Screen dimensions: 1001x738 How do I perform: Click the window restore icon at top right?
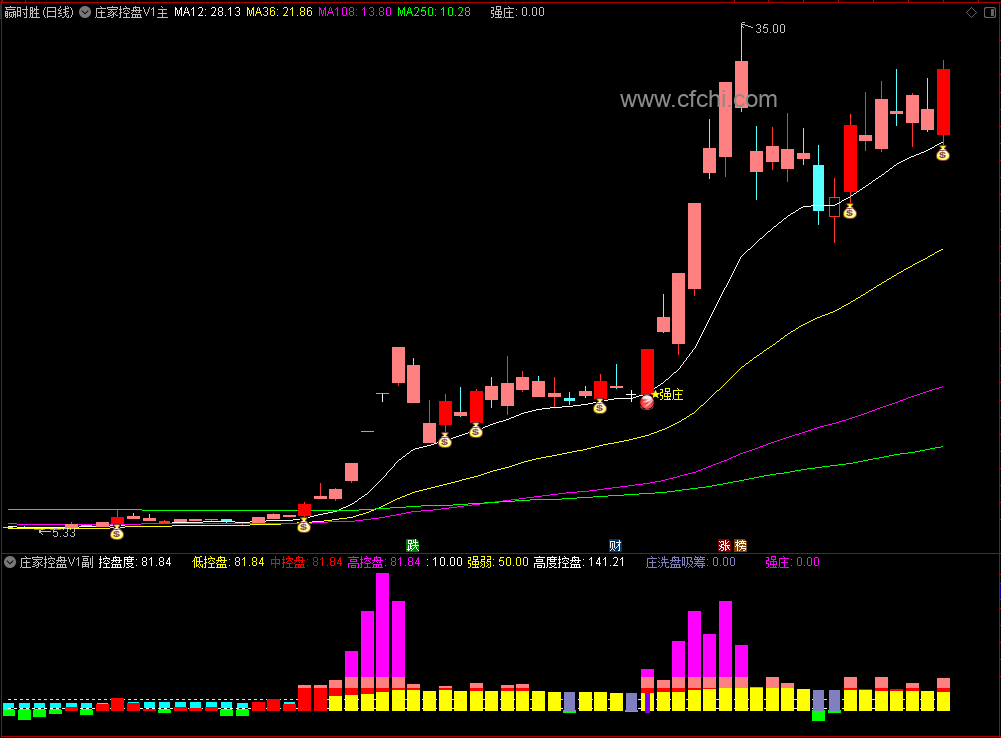[x=990, y=12]
